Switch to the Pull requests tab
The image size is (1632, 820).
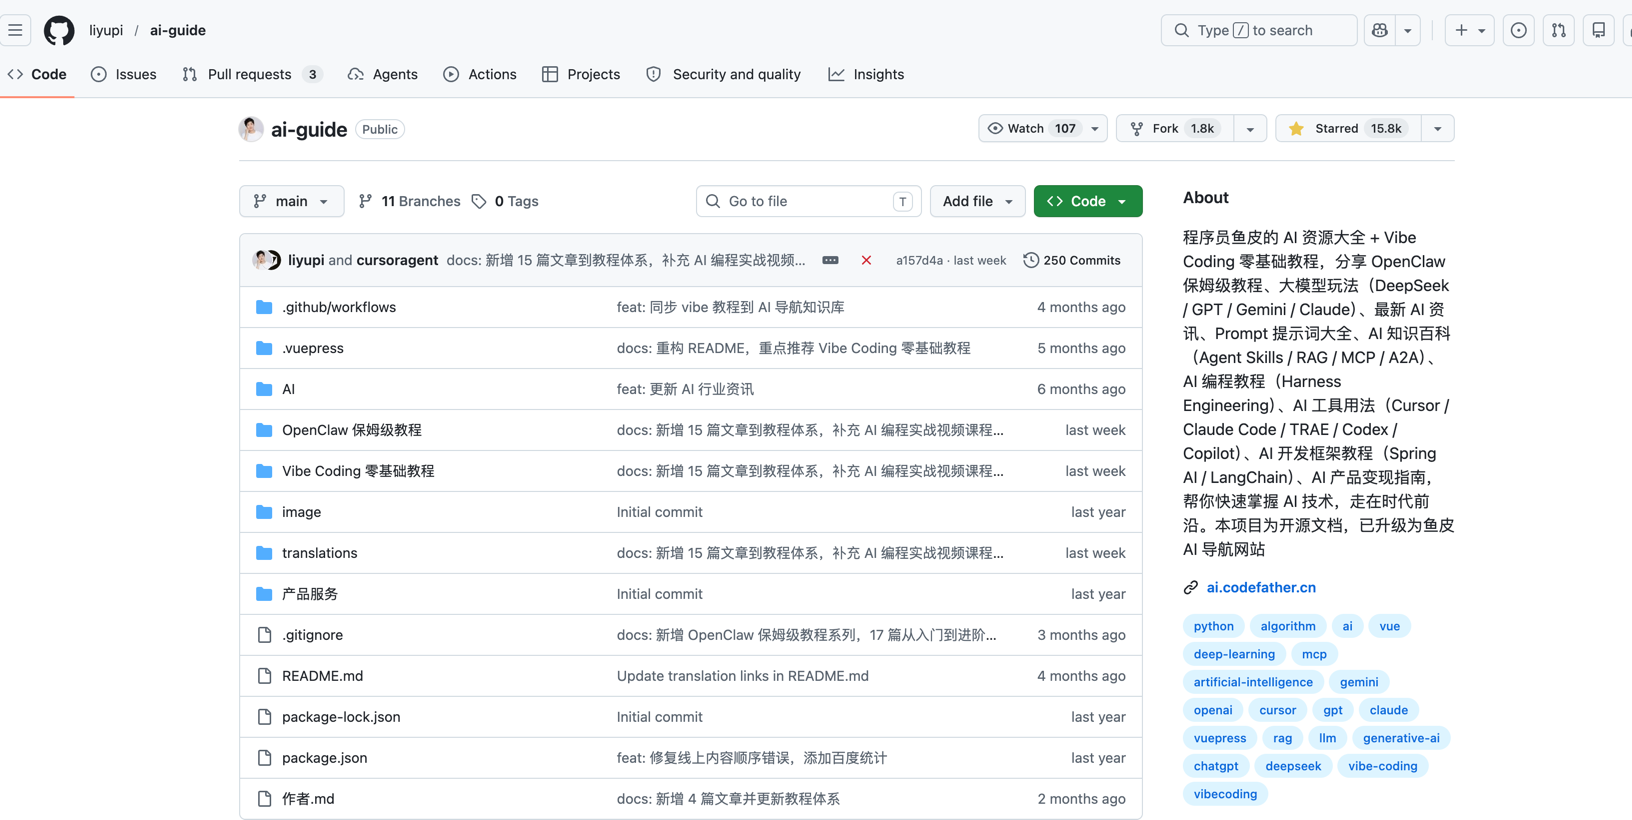[x=252, y=74]
